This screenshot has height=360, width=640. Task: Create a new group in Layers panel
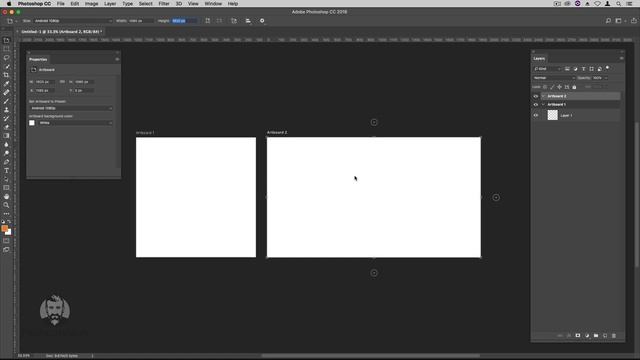pyautogui.click(x=596, y=336)
